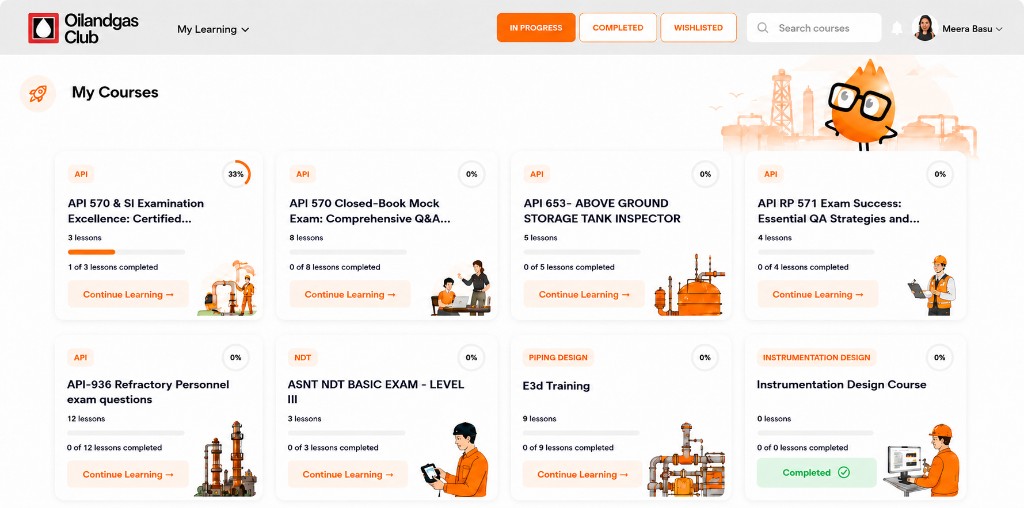This screenshot has width=1024, height=508.
Task: Click the rocket icon beside My Courses
Action: click(38, 93)
